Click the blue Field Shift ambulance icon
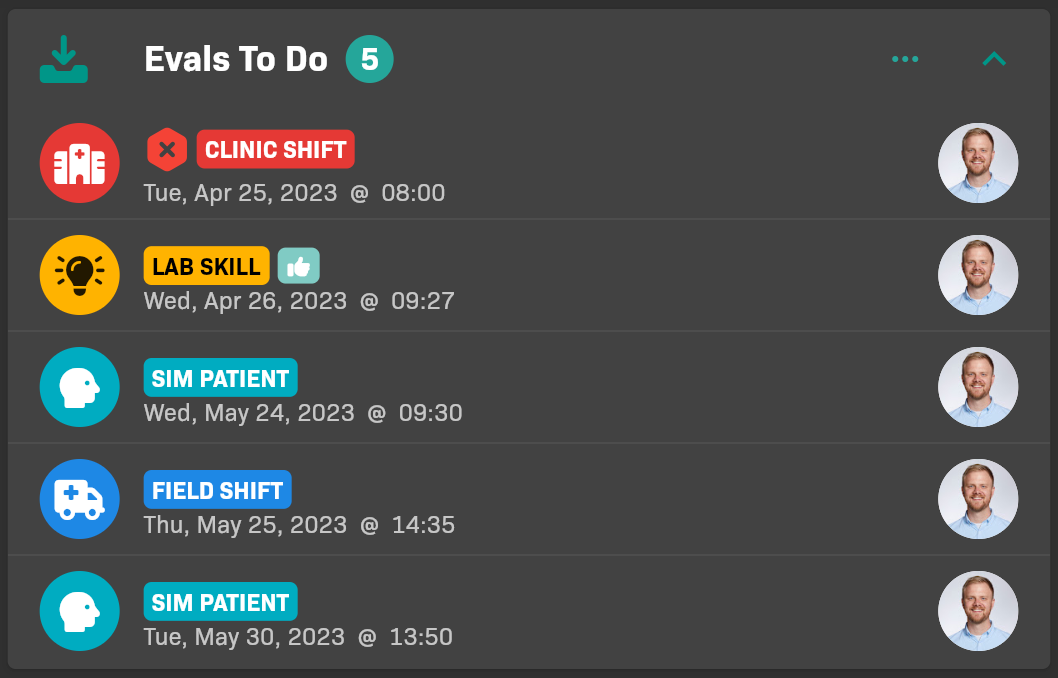Image resolution: width=1058 pixels, height=678 pixels. 80,499
